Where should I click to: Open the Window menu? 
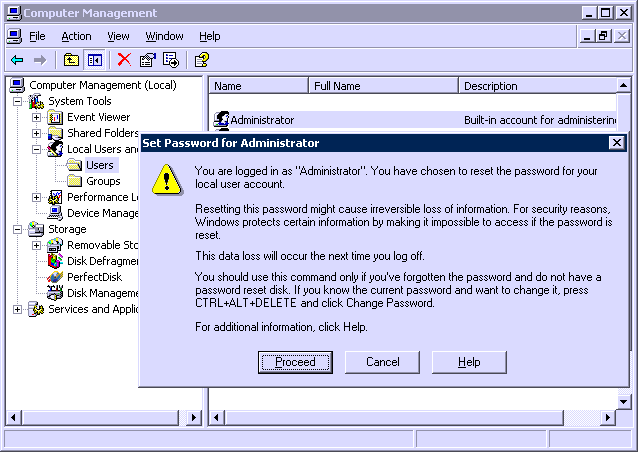point(164,37)
